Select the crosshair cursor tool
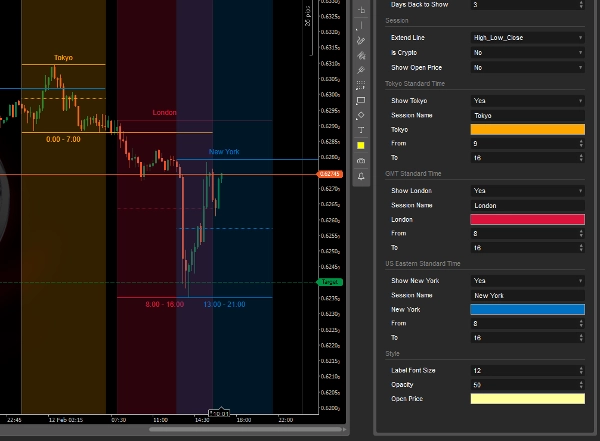The image size is (600, 441). point(360,10)
